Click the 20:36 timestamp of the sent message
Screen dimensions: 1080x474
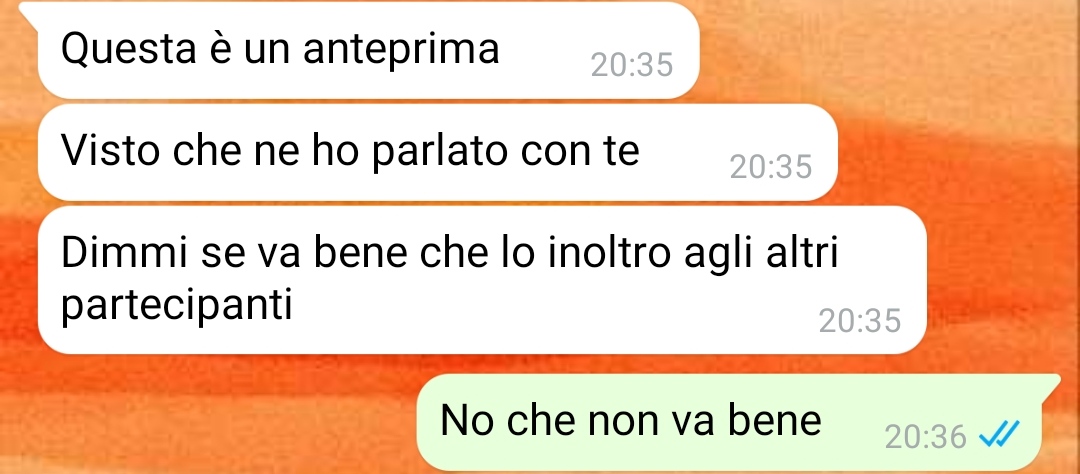pyautogui.click(x=926, y=436)
